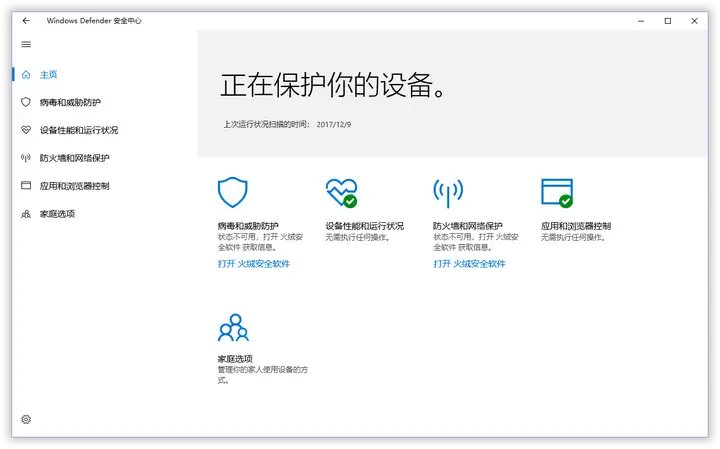Click the 正在保护你的设备 headline

(333, 85)
